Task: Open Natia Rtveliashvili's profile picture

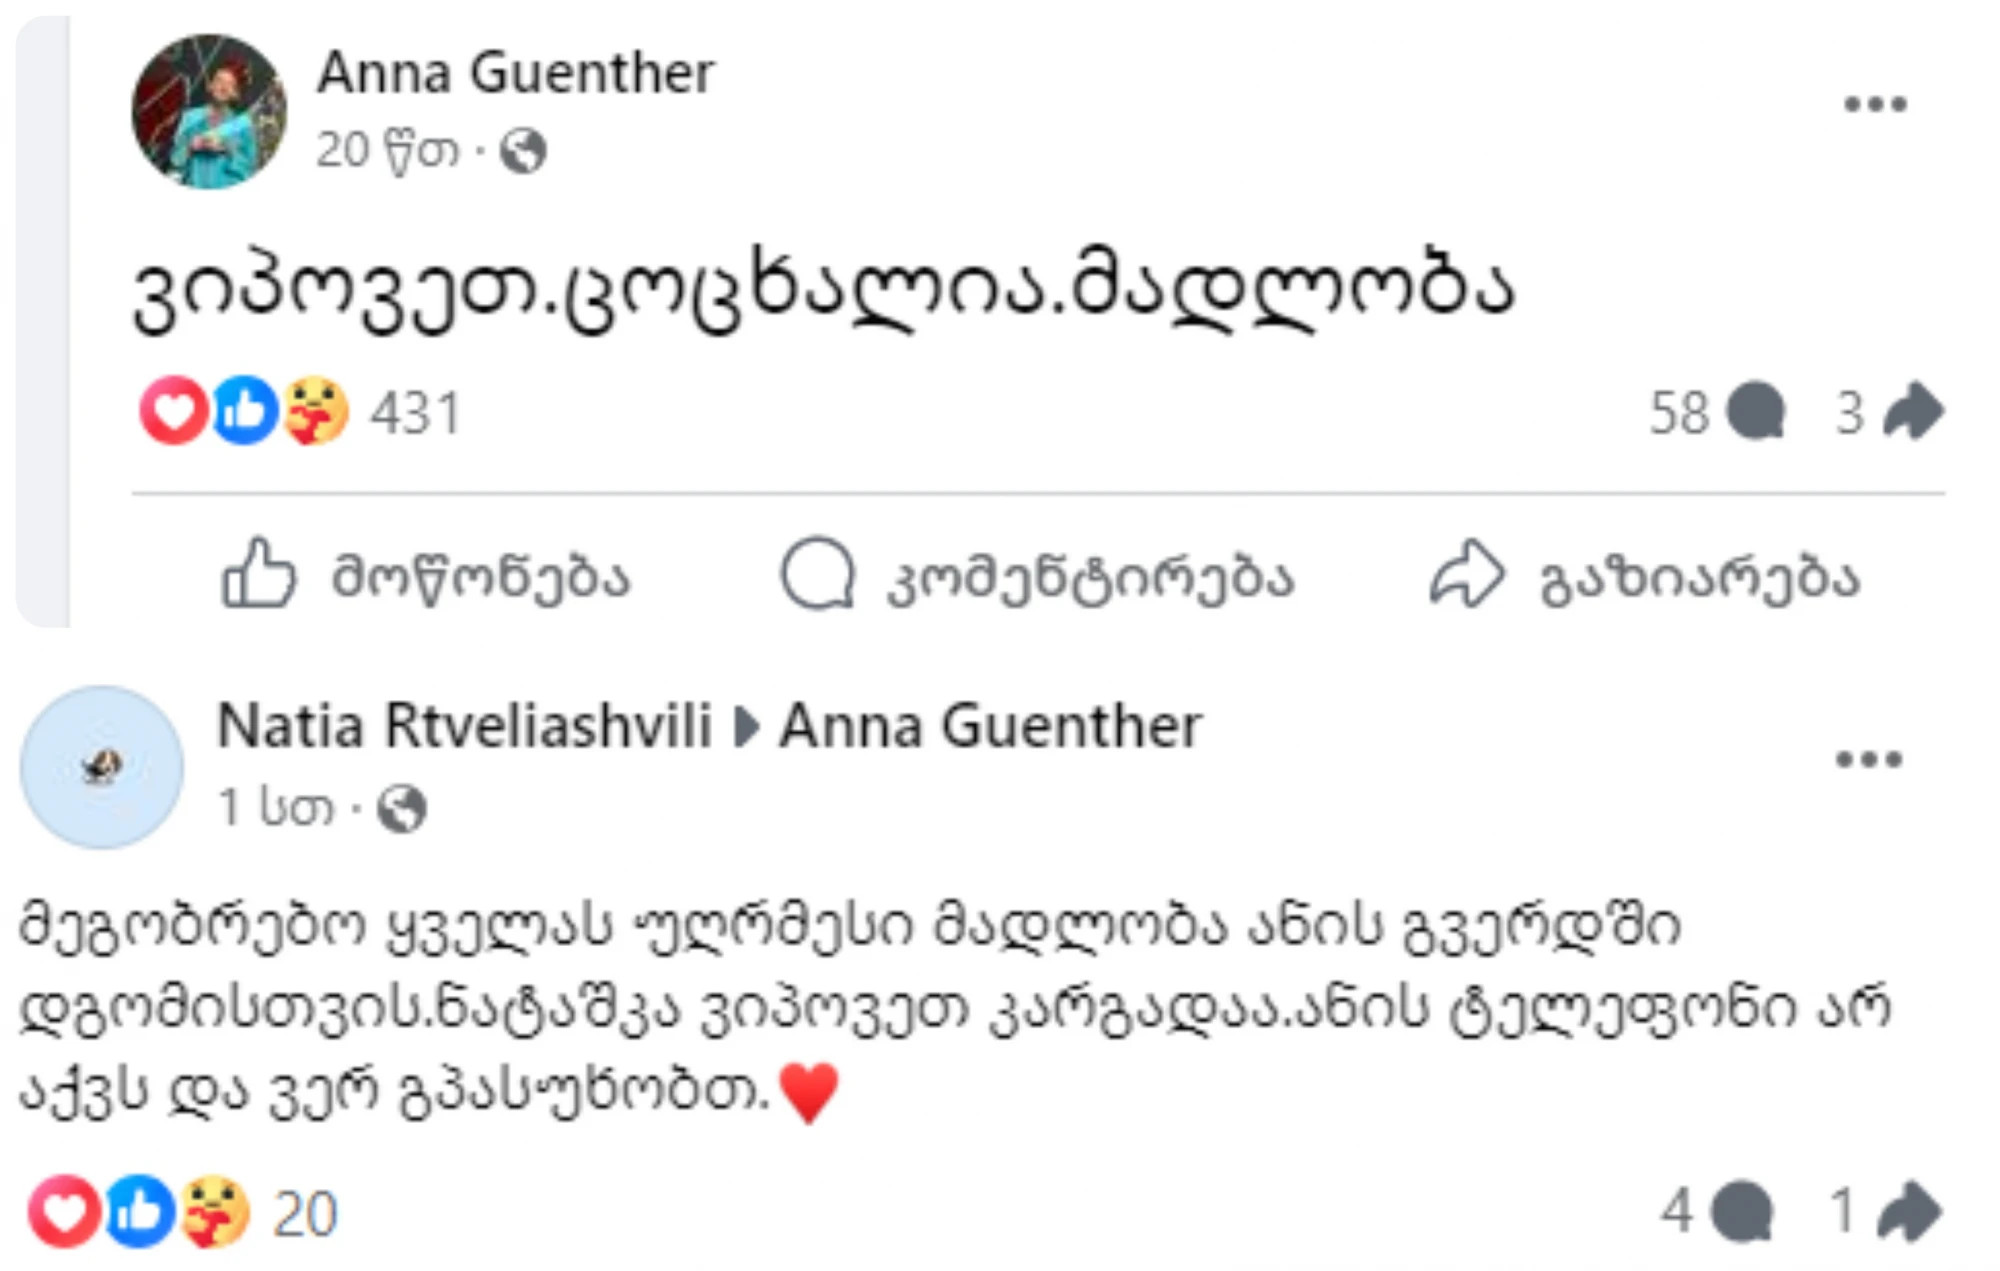Action: [102, 767]
